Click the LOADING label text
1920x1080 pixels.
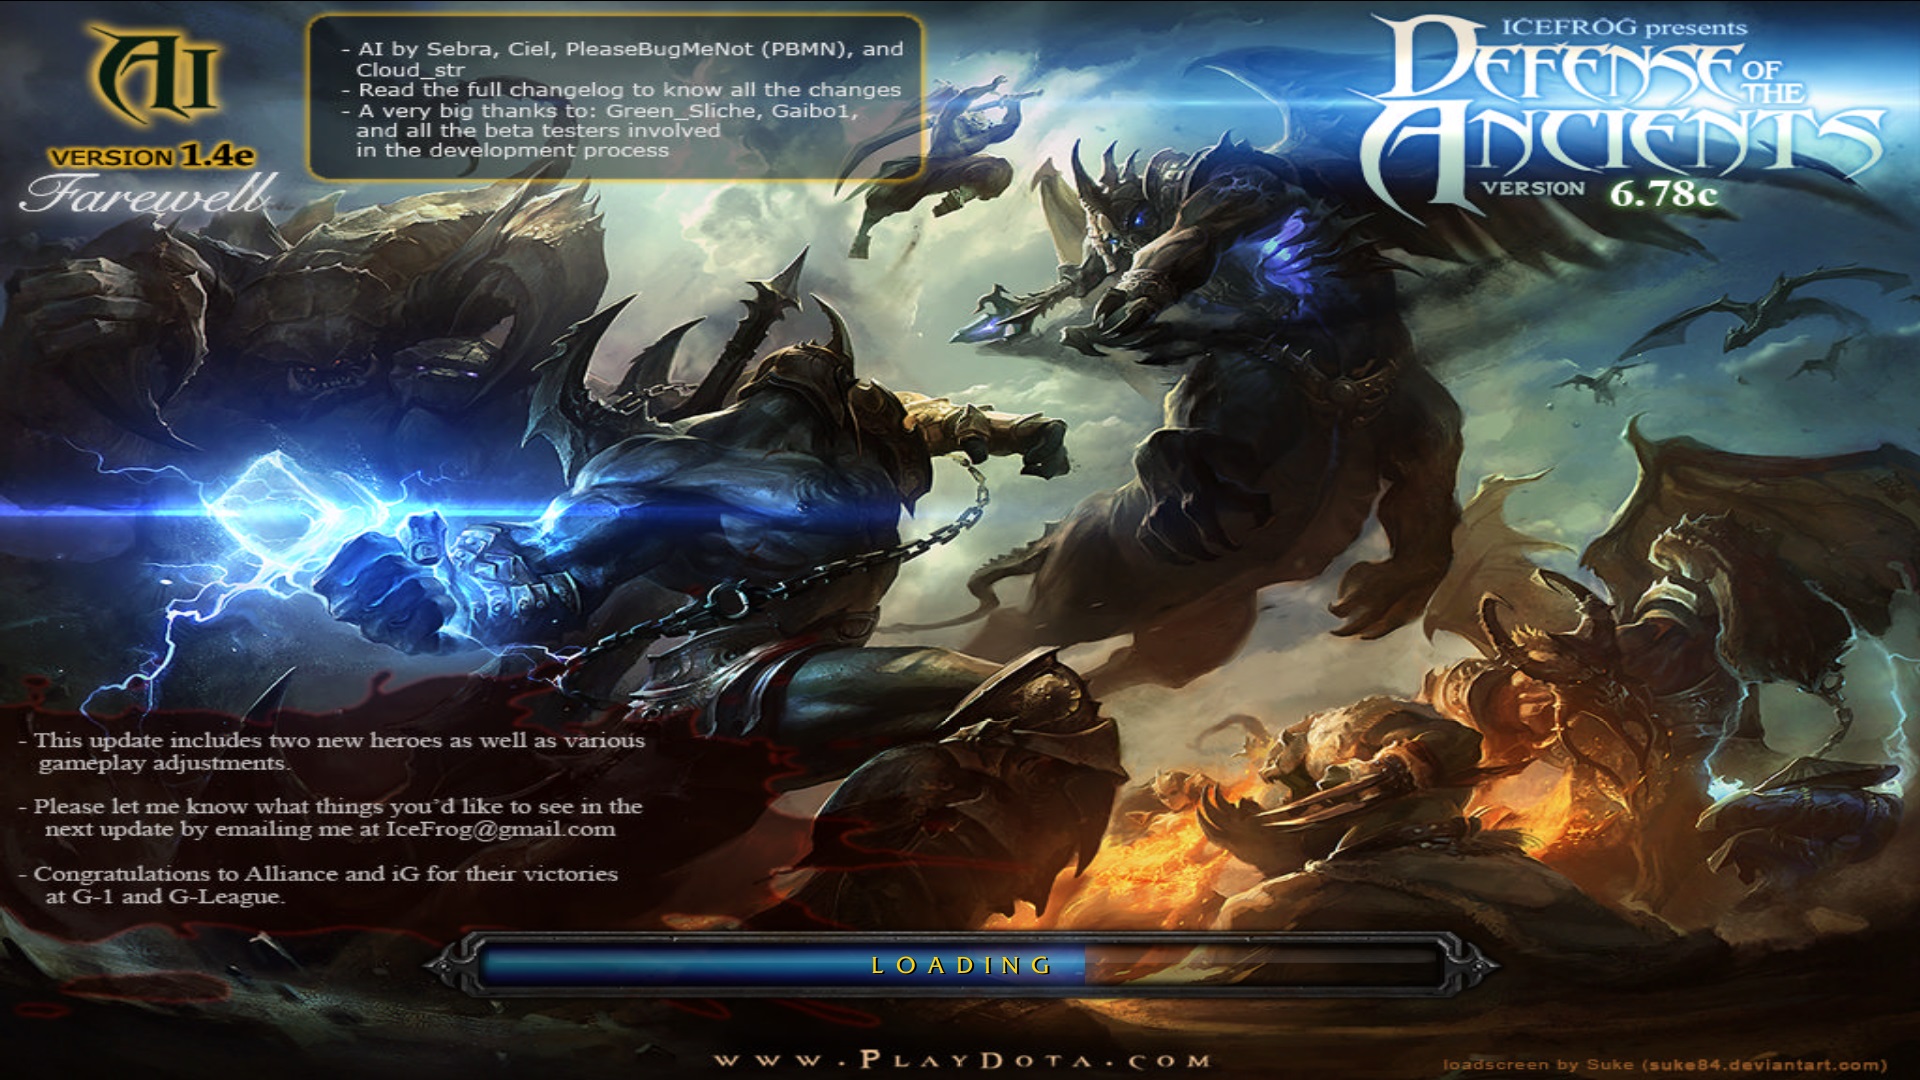click(962, 965)
